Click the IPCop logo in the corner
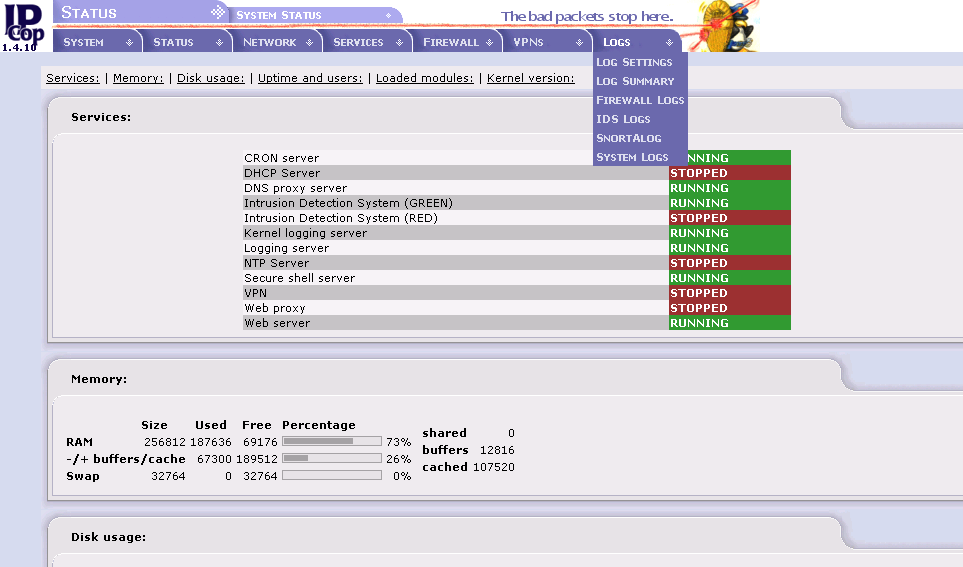The width and height of the screenshot is (963, 567). [x=22, y=25]
